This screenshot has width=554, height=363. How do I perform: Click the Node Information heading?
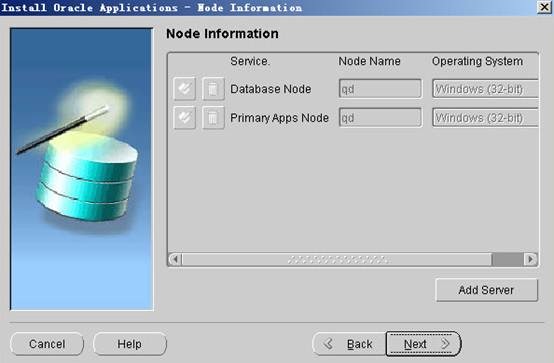tap(222, 34)
